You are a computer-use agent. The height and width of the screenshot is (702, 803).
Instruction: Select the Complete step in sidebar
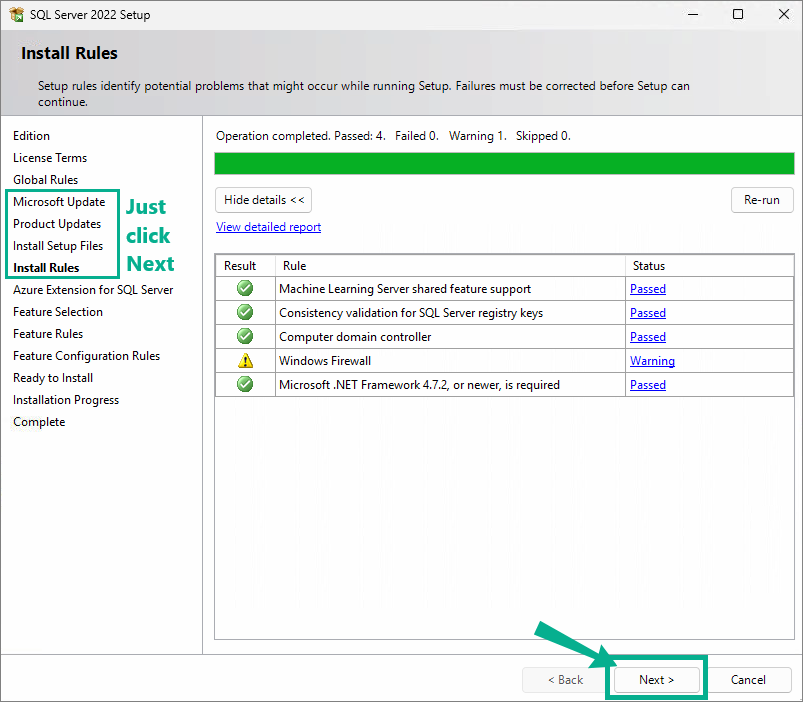click(39, 422)
